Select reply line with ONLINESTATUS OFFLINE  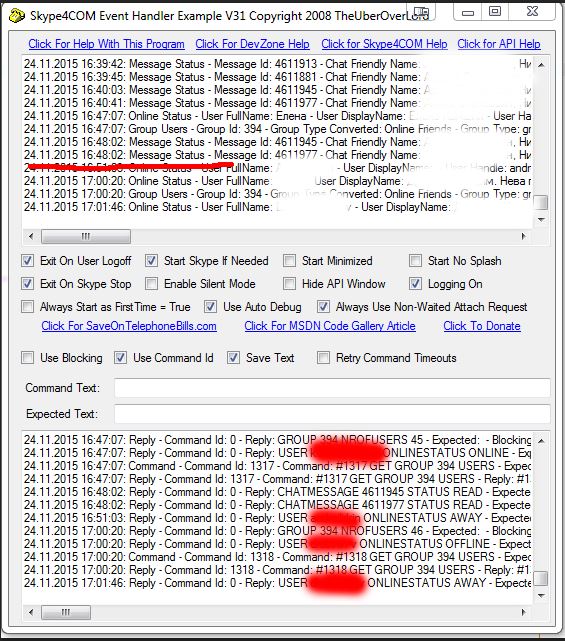click(x=277, y=544)
